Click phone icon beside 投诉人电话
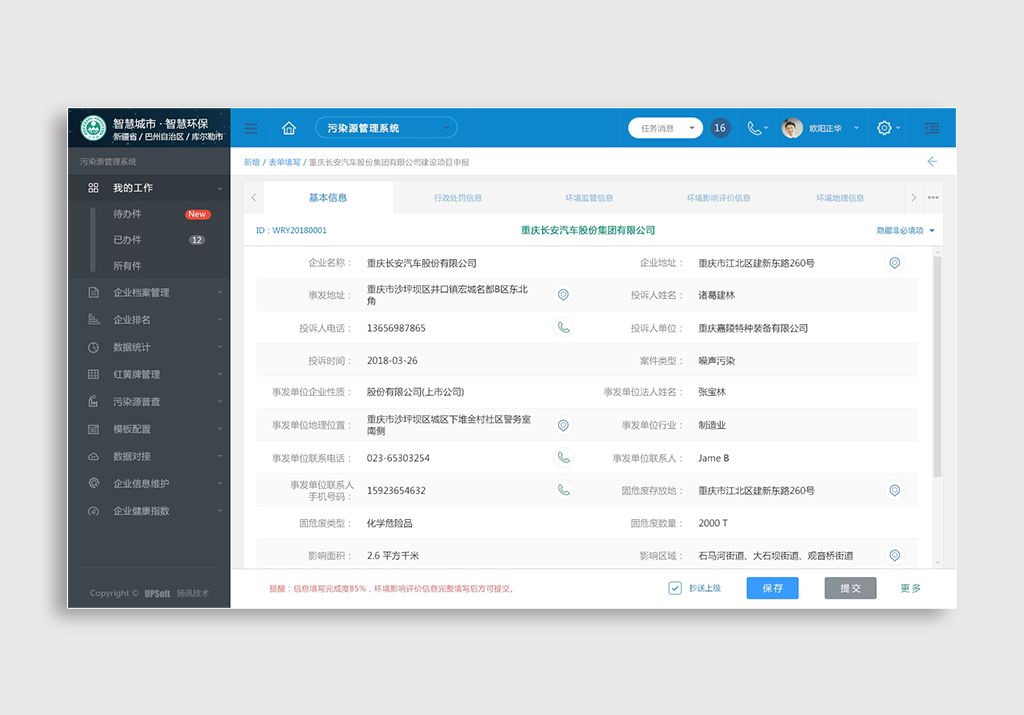 (x=563, y=328)
